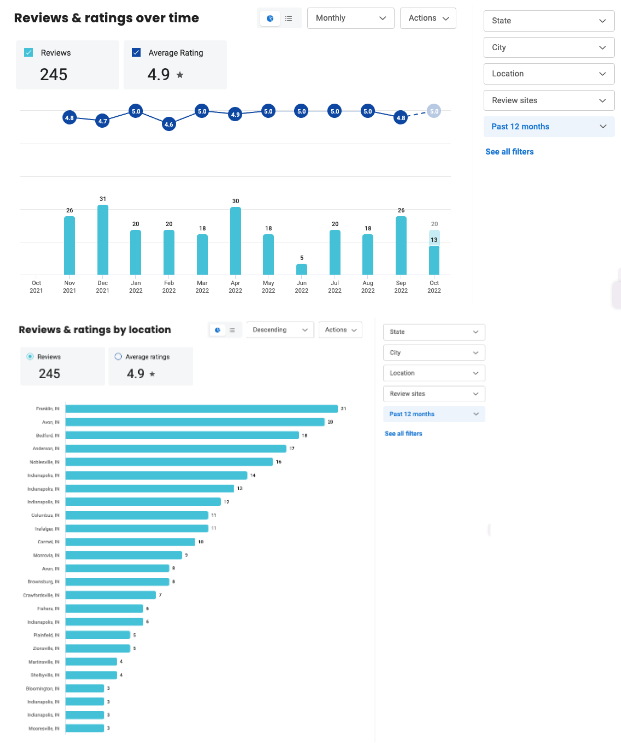Click the 4.8 rating point for Sep 2022

point(401,118)
